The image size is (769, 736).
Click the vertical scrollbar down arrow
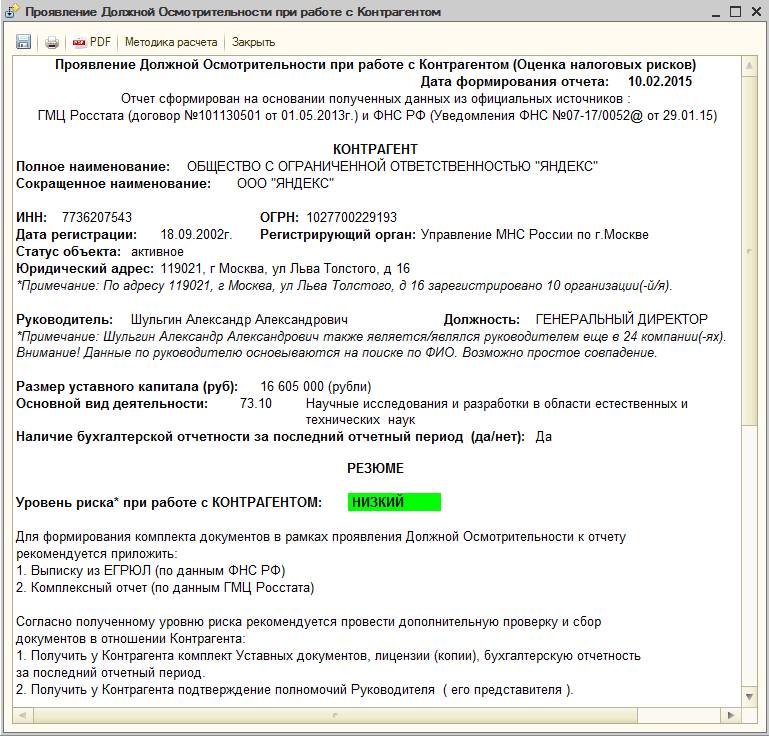point(749,697)
